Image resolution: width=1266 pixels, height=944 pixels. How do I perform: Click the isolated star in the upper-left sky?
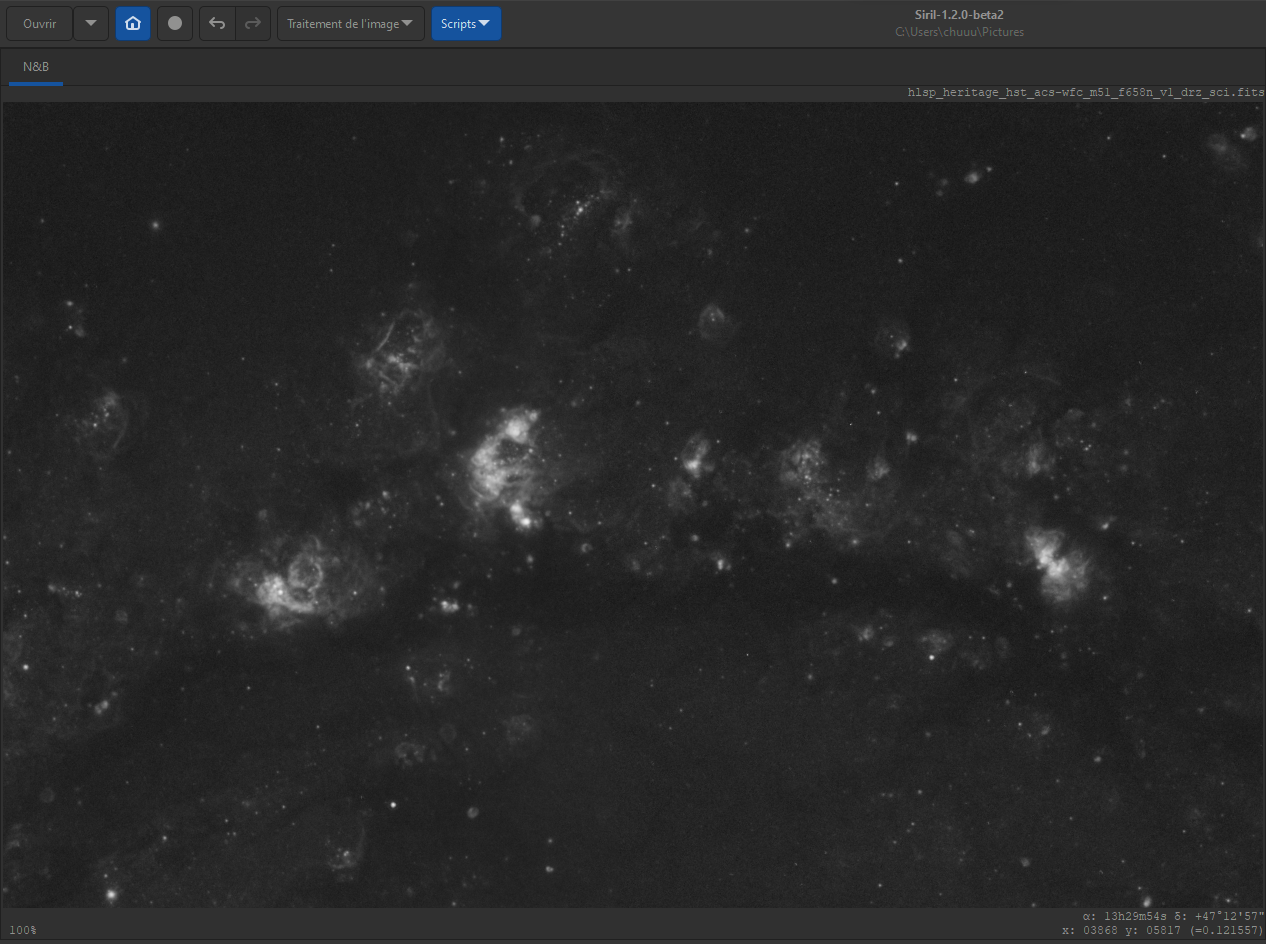point(155,225)
